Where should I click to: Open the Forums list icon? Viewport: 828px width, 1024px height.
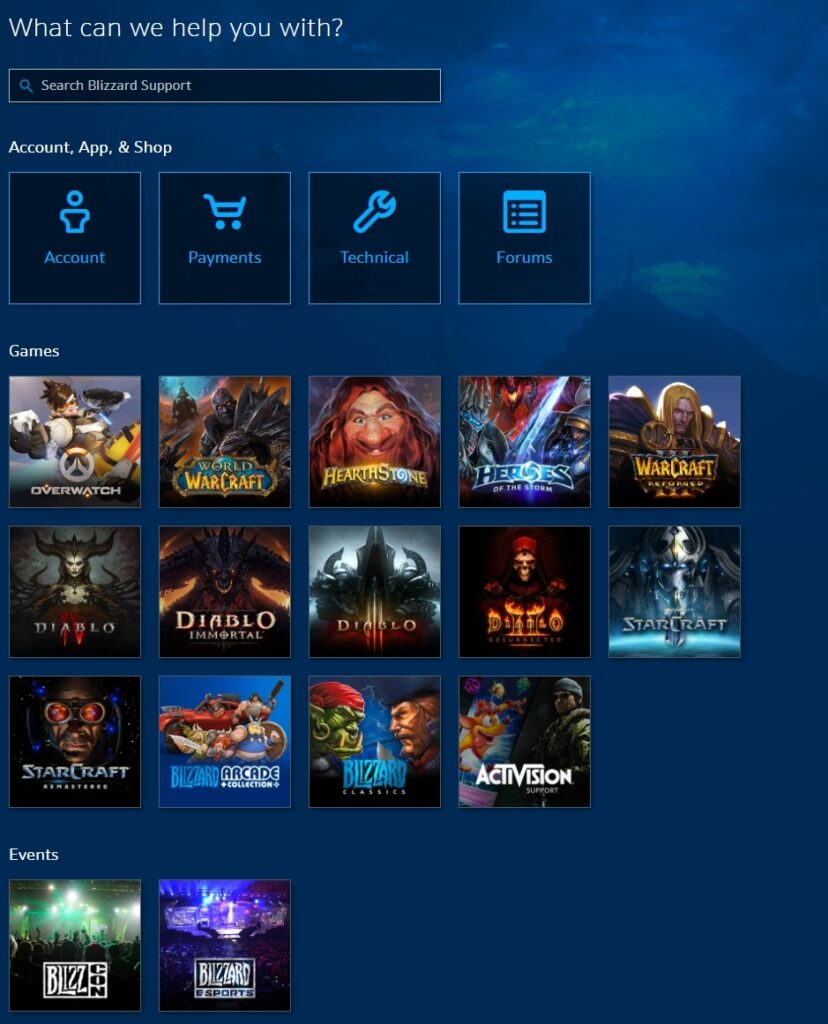[x=524, y=212]
